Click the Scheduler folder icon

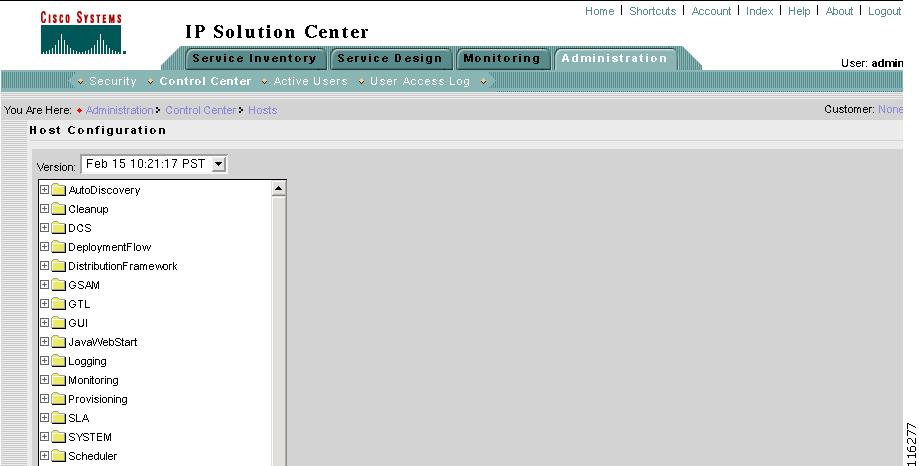[58, 456]
